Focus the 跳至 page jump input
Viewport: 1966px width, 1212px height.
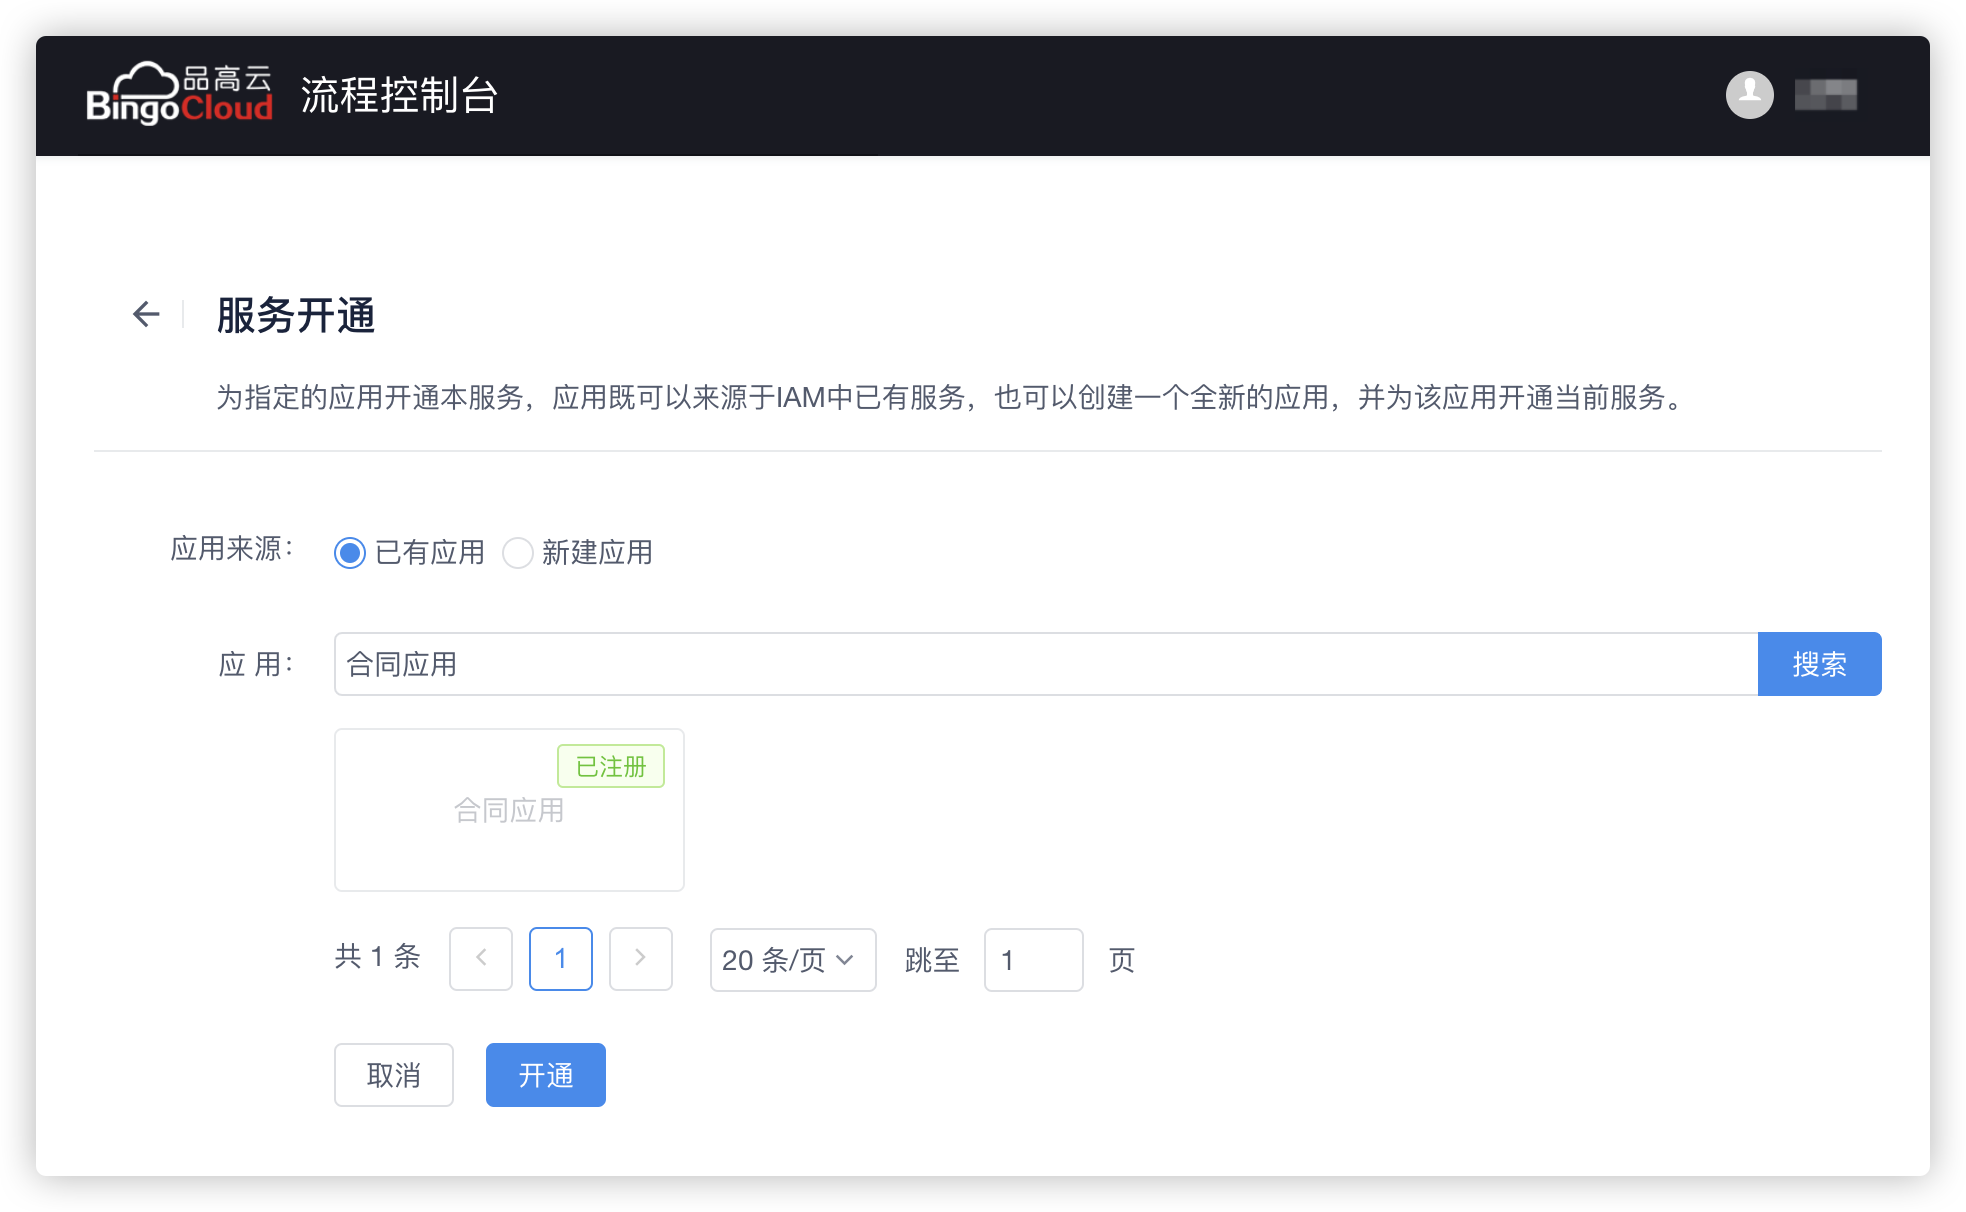(x=1033, y=960)
